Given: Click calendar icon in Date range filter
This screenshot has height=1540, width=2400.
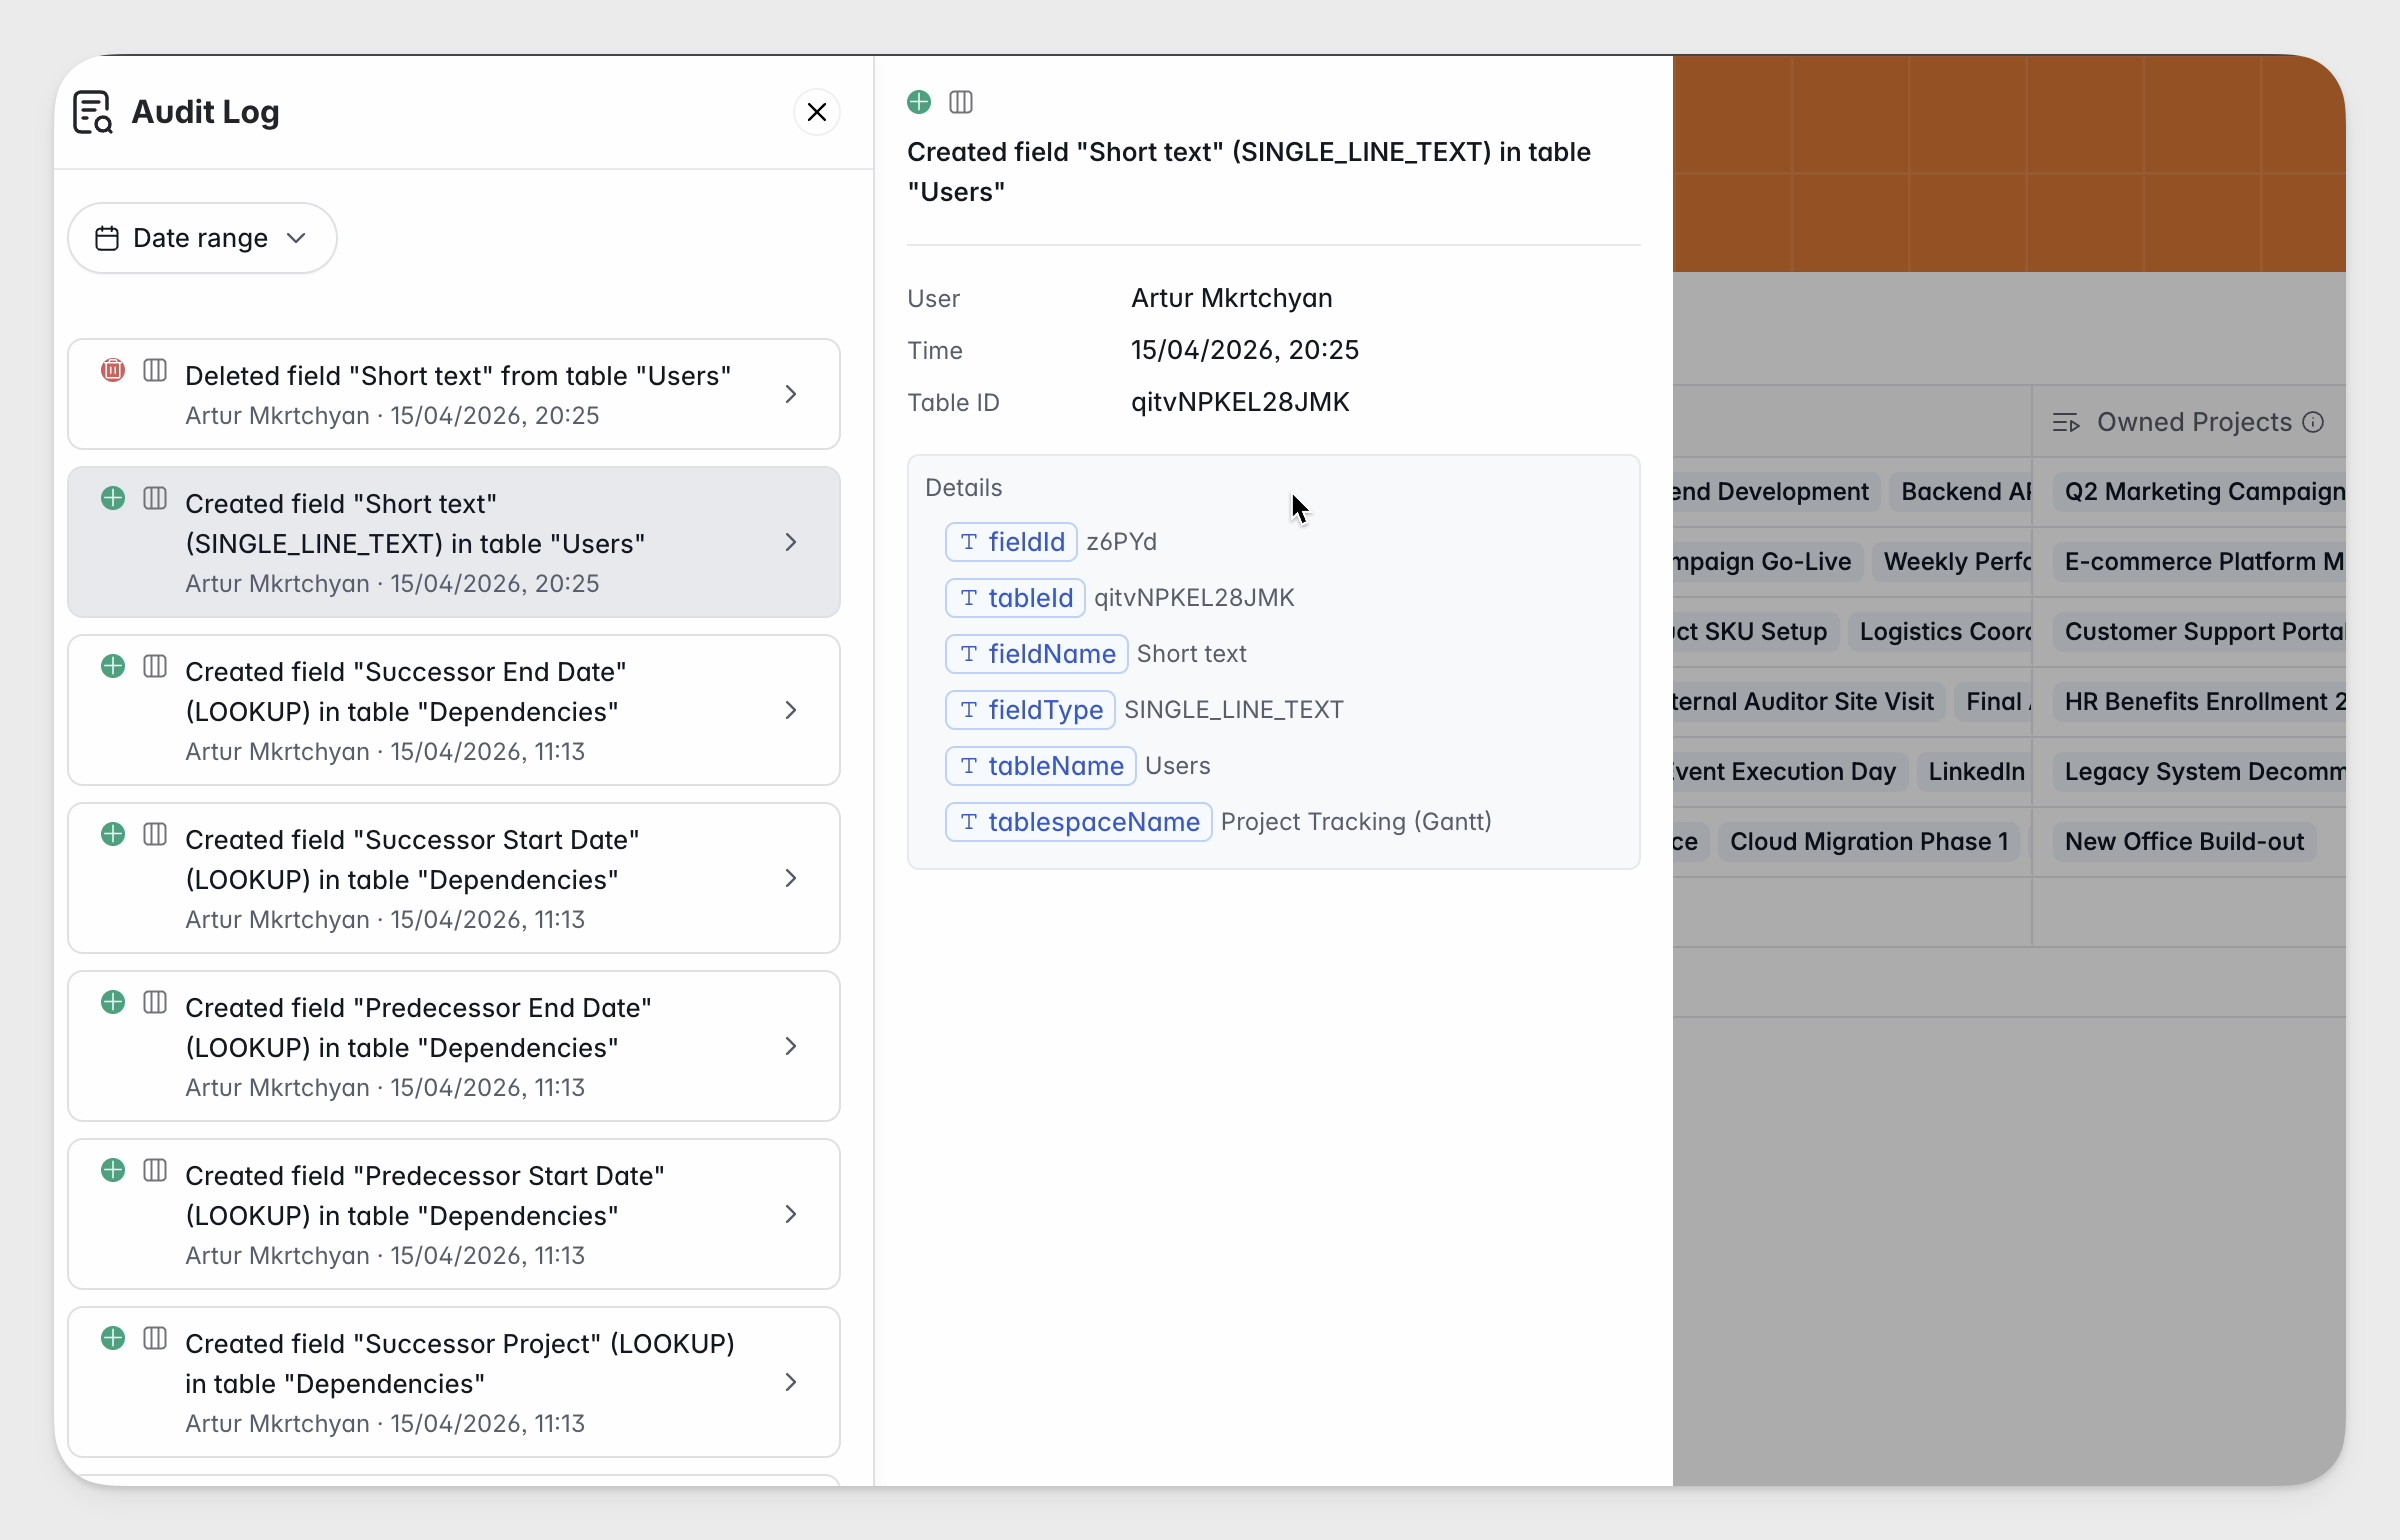Looking at the screenshot, I should [x=107, y=238].
